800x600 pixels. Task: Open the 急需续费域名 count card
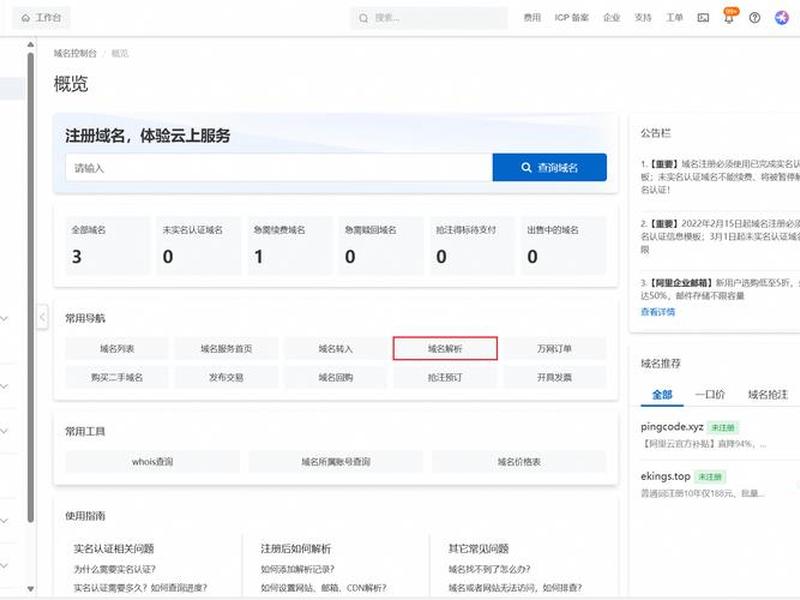tap(290, 245)
